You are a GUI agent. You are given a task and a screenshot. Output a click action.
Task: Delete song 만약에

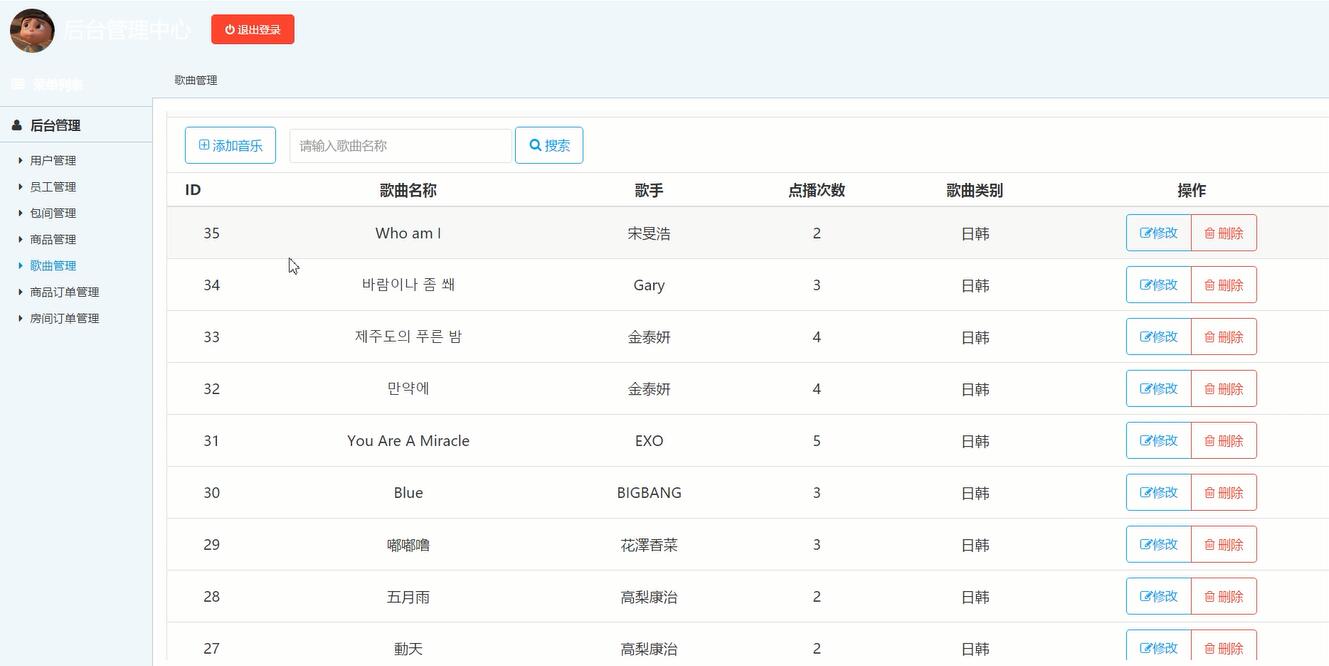pos(1224,389)
